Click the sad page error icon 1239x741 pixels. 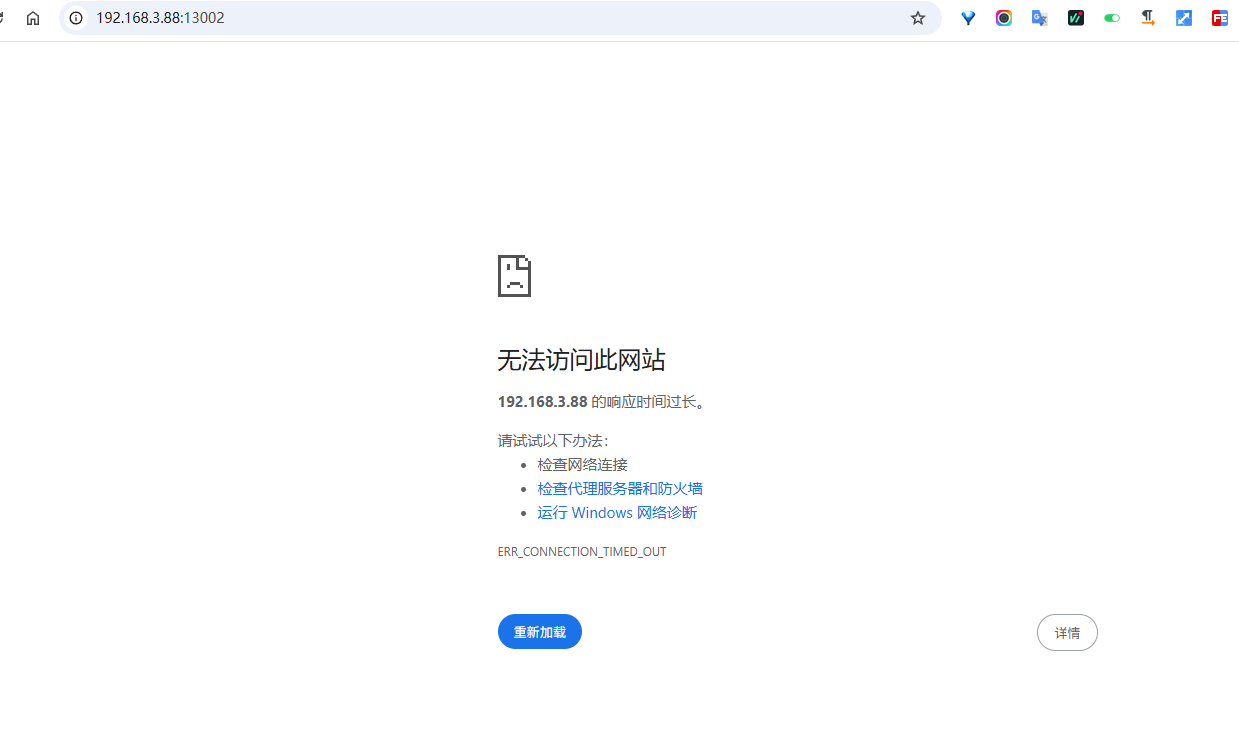[x=514, y=276]
